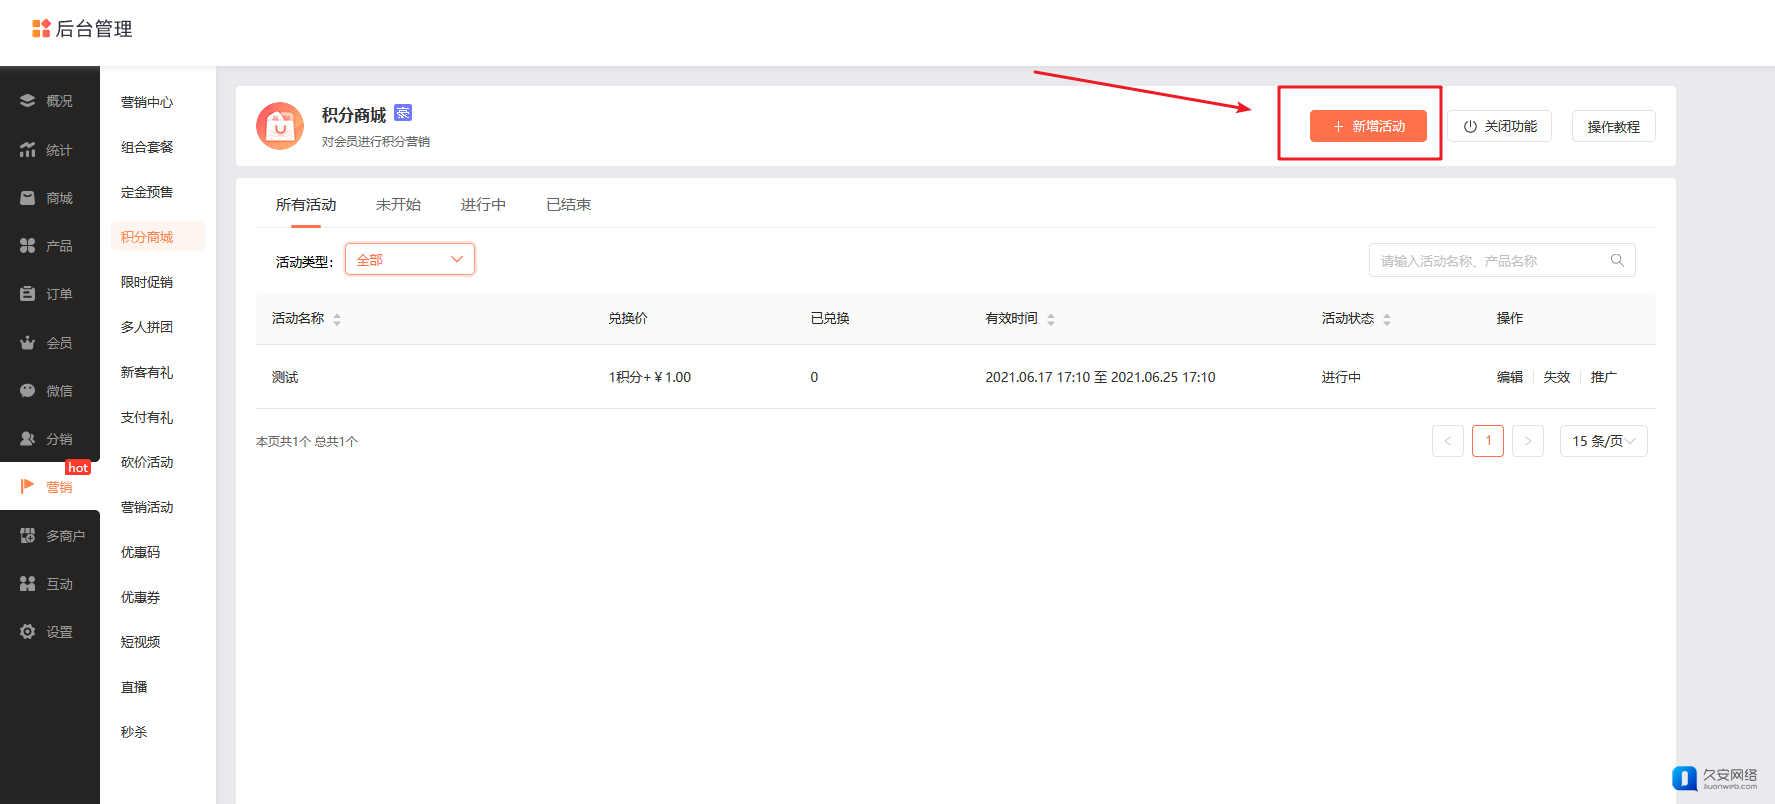Switch to the 未开始 tab
This screenshot has height=804, width=1775.
(398, 205)
